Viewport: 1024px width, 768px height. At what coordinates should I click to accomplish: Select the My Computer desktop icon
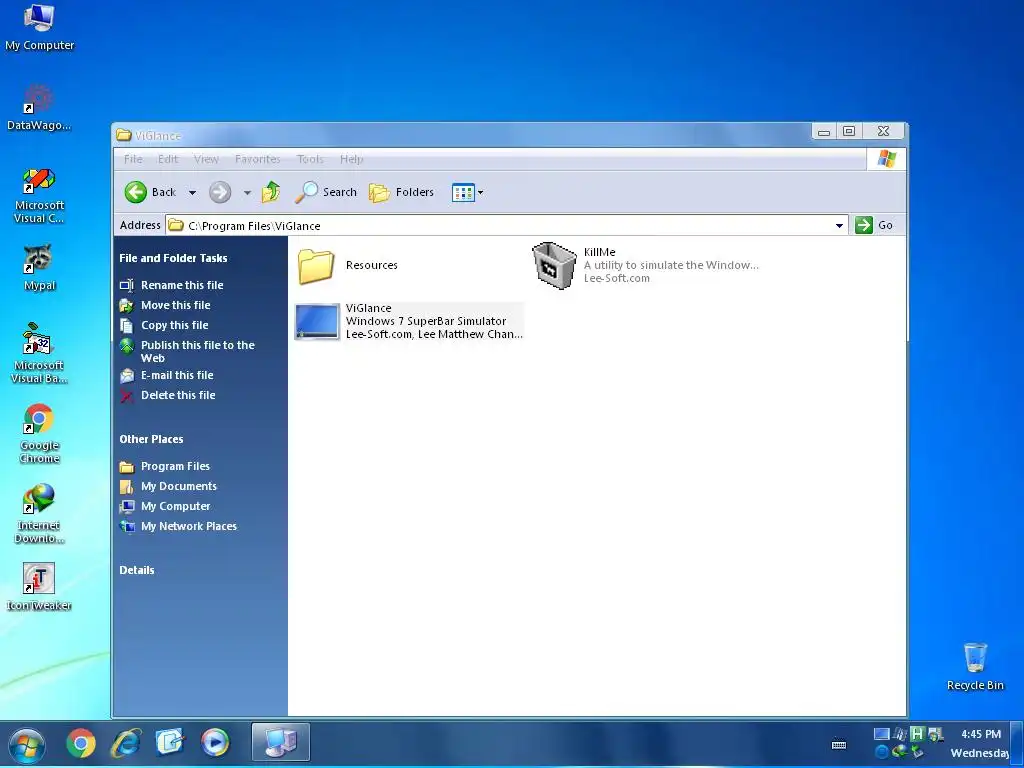point(39,27)
